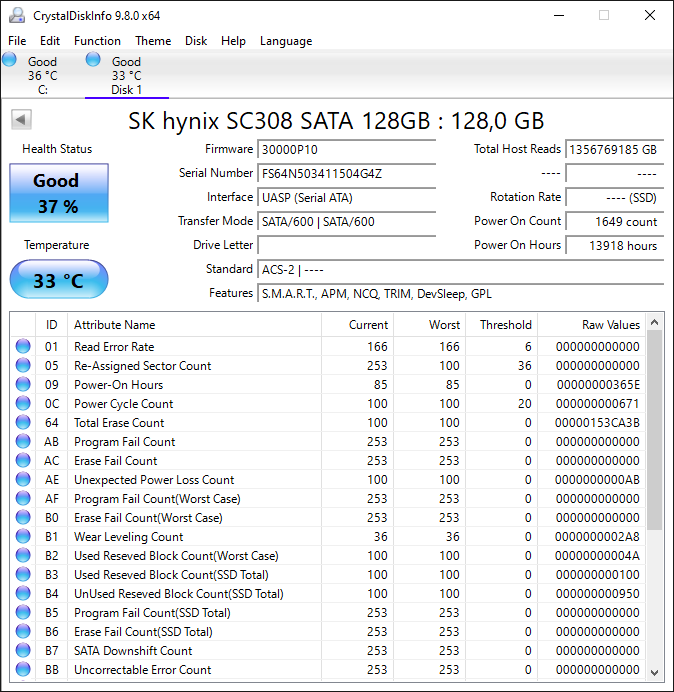Image resolution: width=674 pixels, height=692 pixels.
Task: Click status orb for AC Erase Fail Count
Action: (x=23, y=460)
